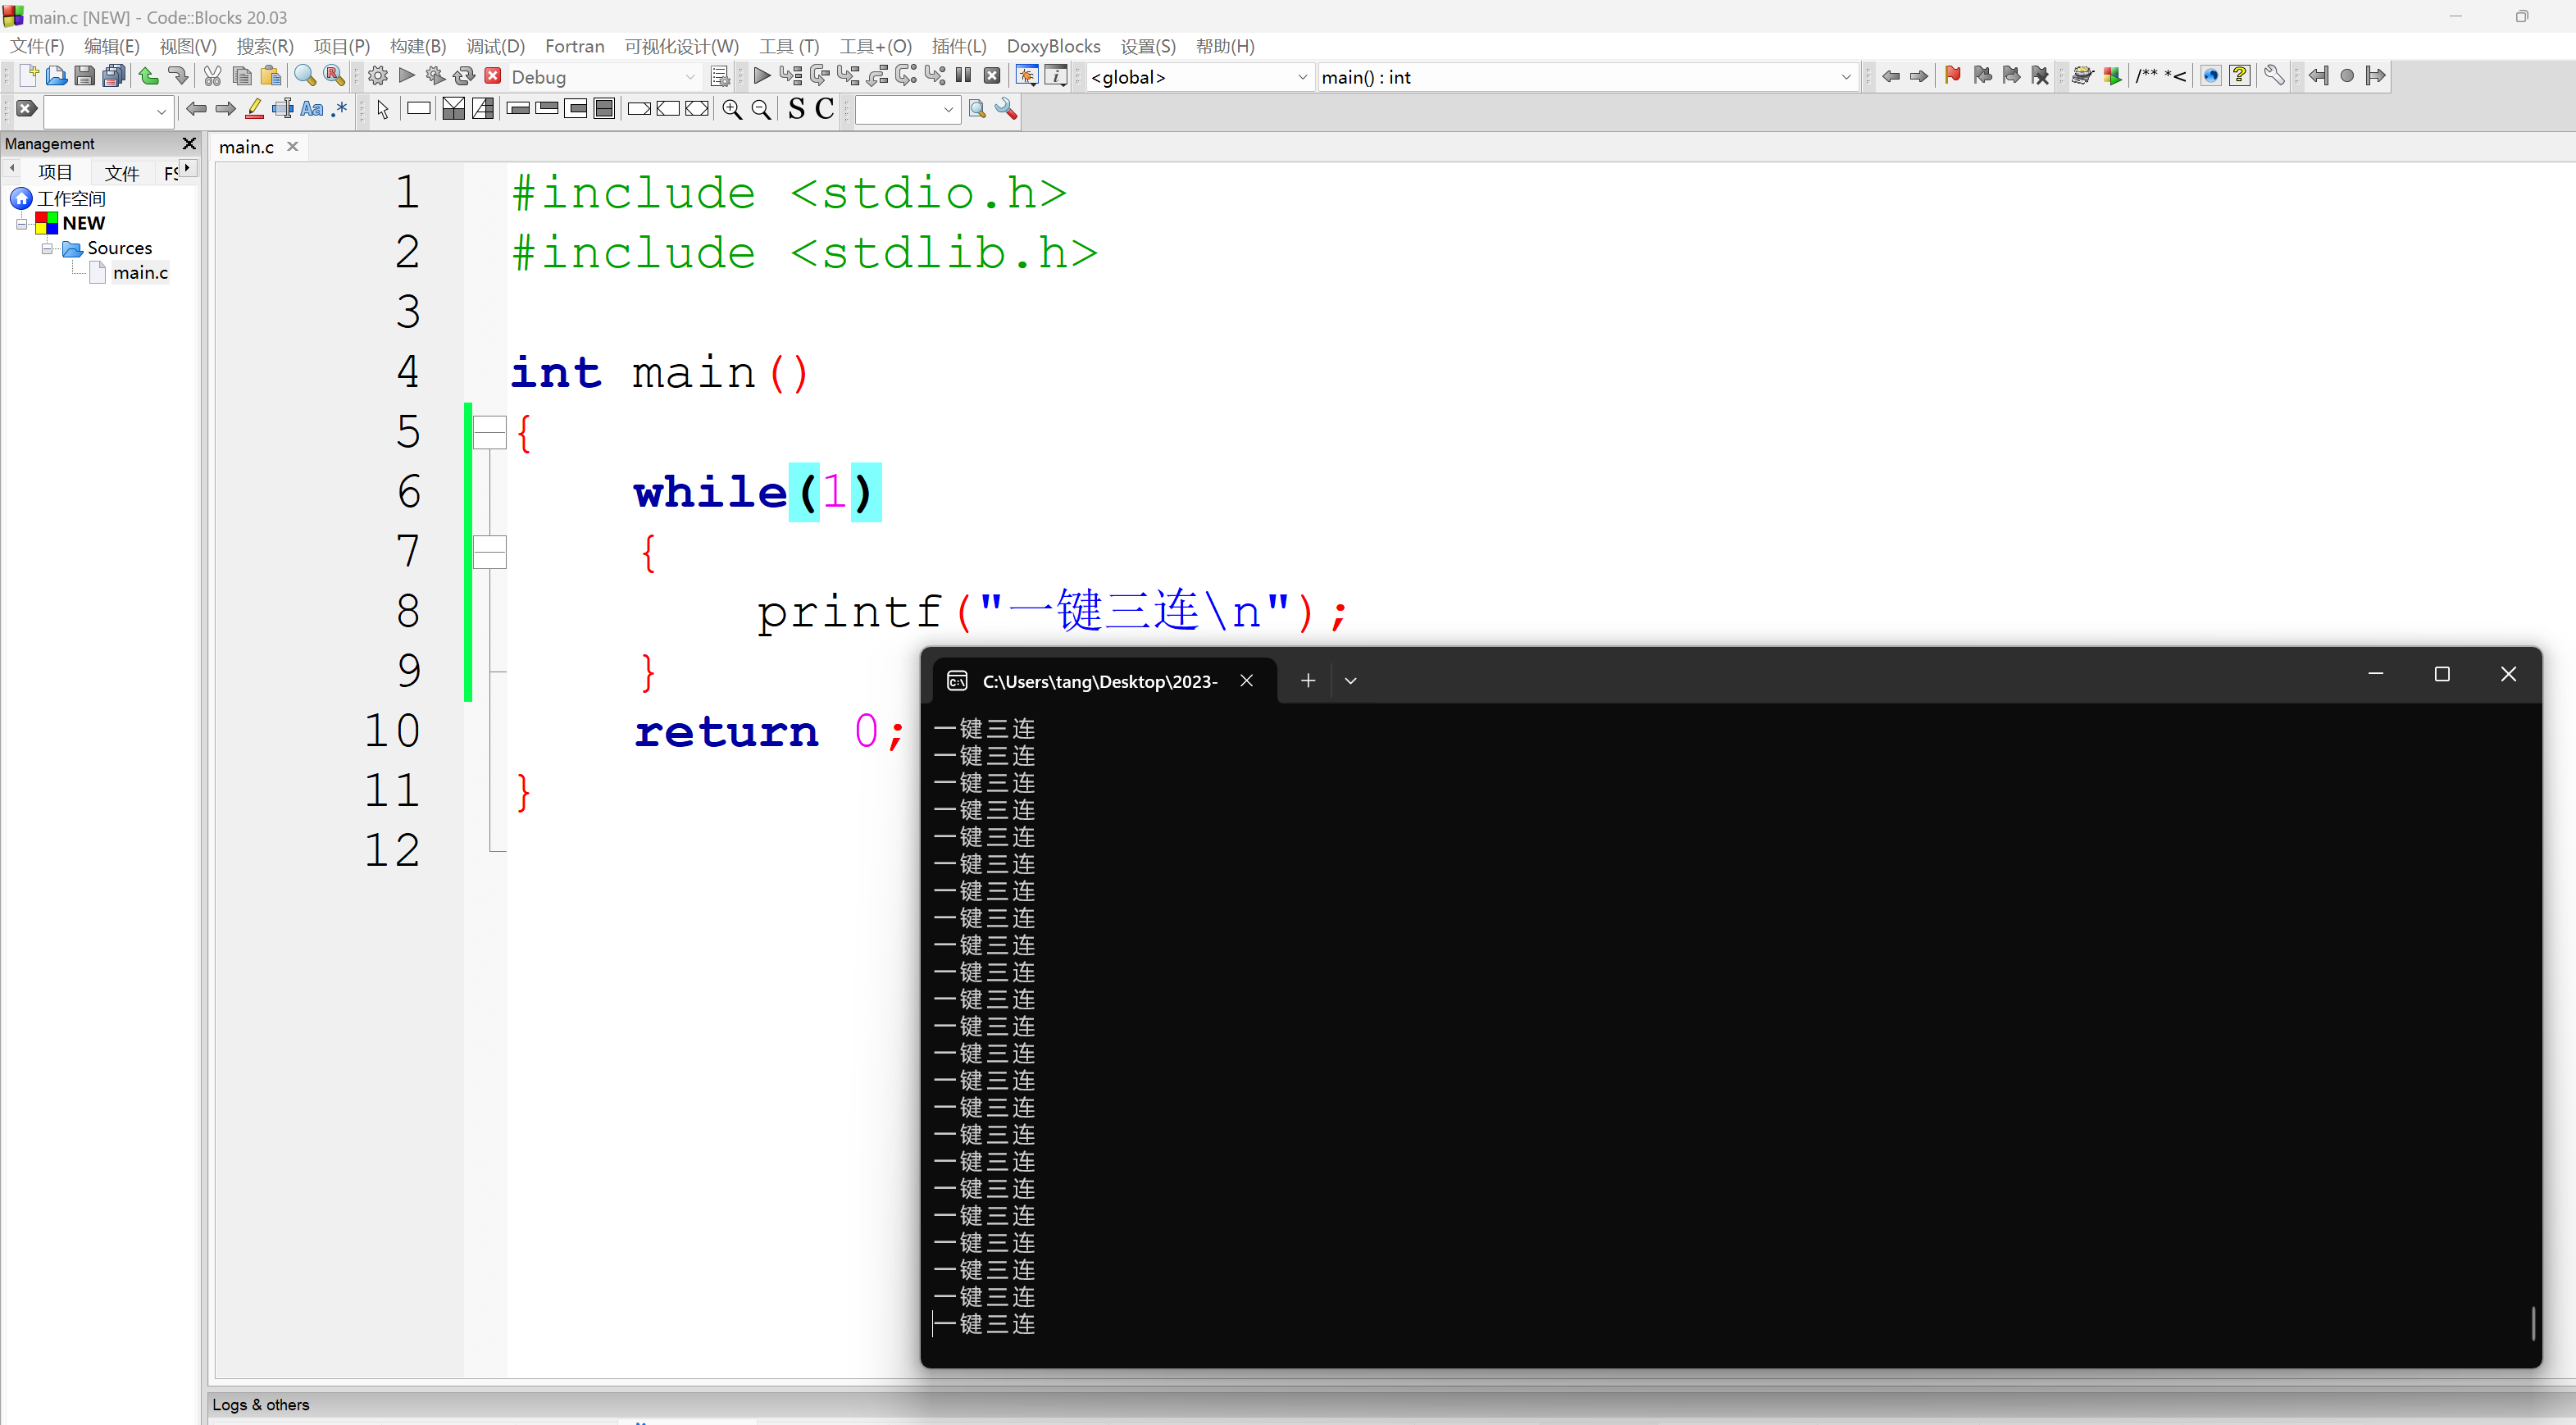The height and width of the screenshot is (1425, 2576).
Task: Open a new terminal tab with plus button
Action: point(1308,680)
